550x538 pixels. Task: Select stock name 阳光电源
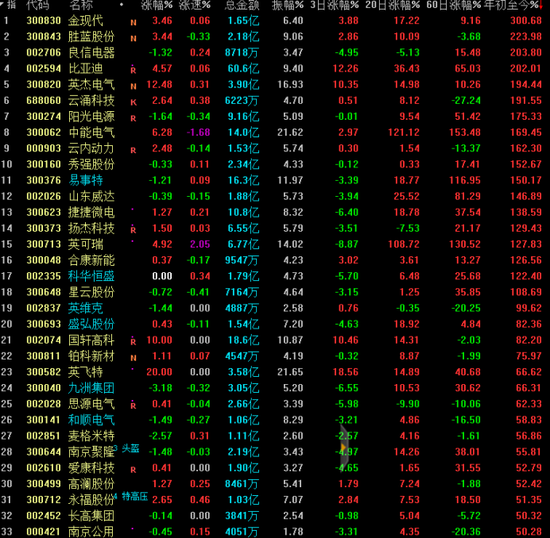point(91,116)
